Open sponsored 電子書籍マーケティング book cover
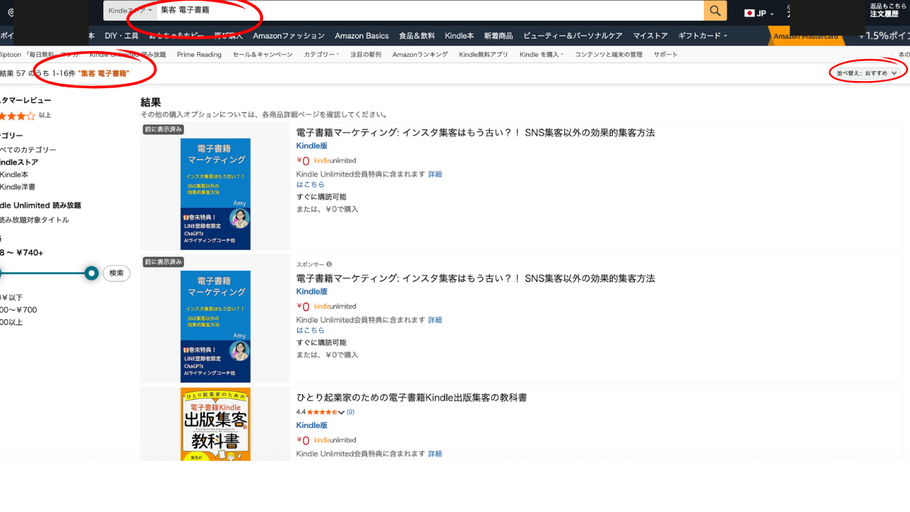 click(x=215, y=326)
